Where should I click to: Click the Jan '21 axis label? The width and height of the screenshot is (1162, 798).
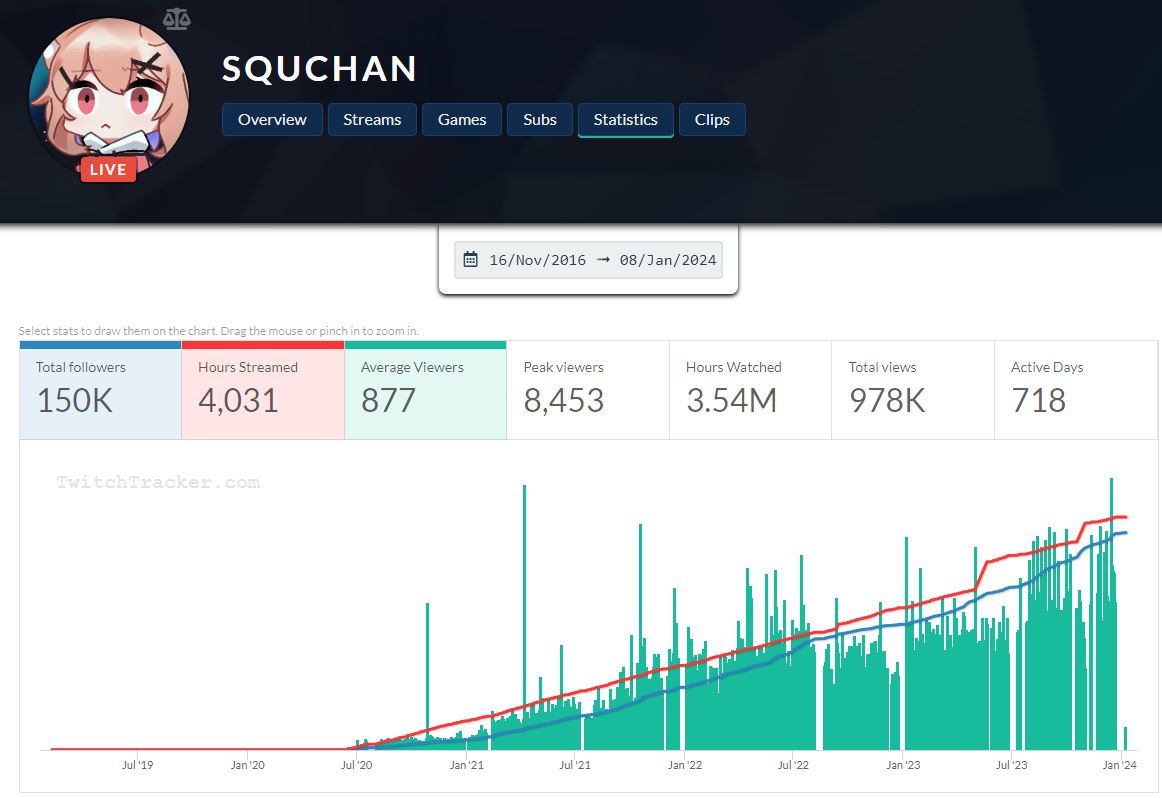[467, 765]
